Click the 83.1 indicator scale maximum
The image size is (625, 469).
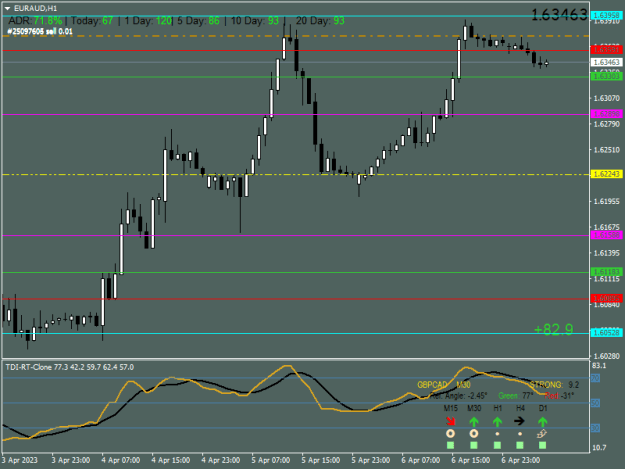click(599, 366)
